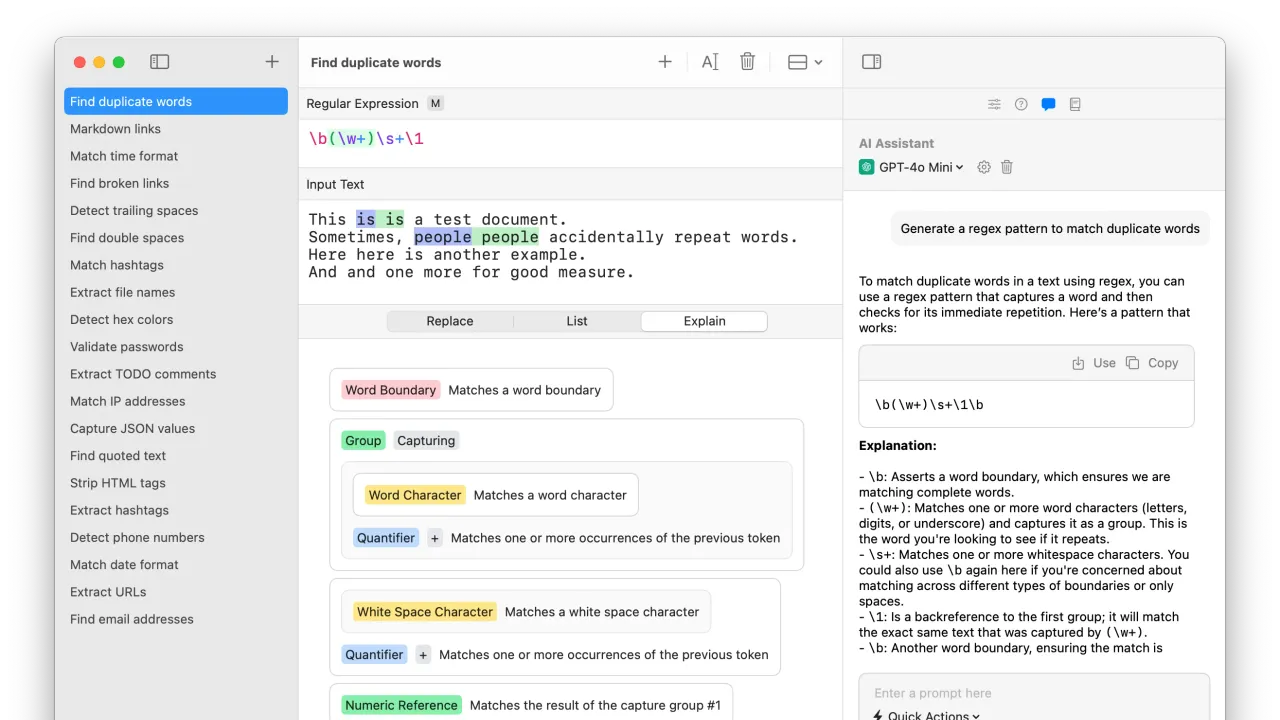The image size is (1280, 720).
Task: Click the rename text-cursor icon
Action: point(710,62)
